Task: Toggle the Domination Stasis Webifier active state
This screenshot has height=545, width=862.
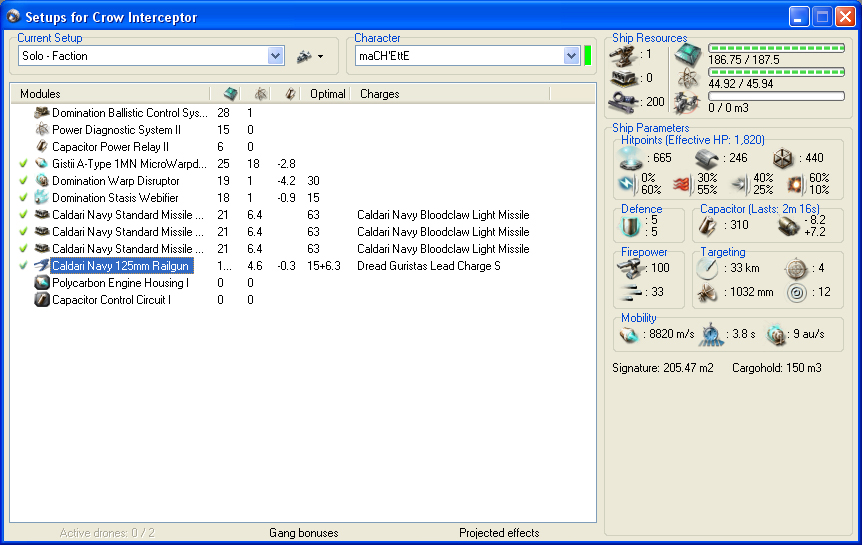Action: 23,198
